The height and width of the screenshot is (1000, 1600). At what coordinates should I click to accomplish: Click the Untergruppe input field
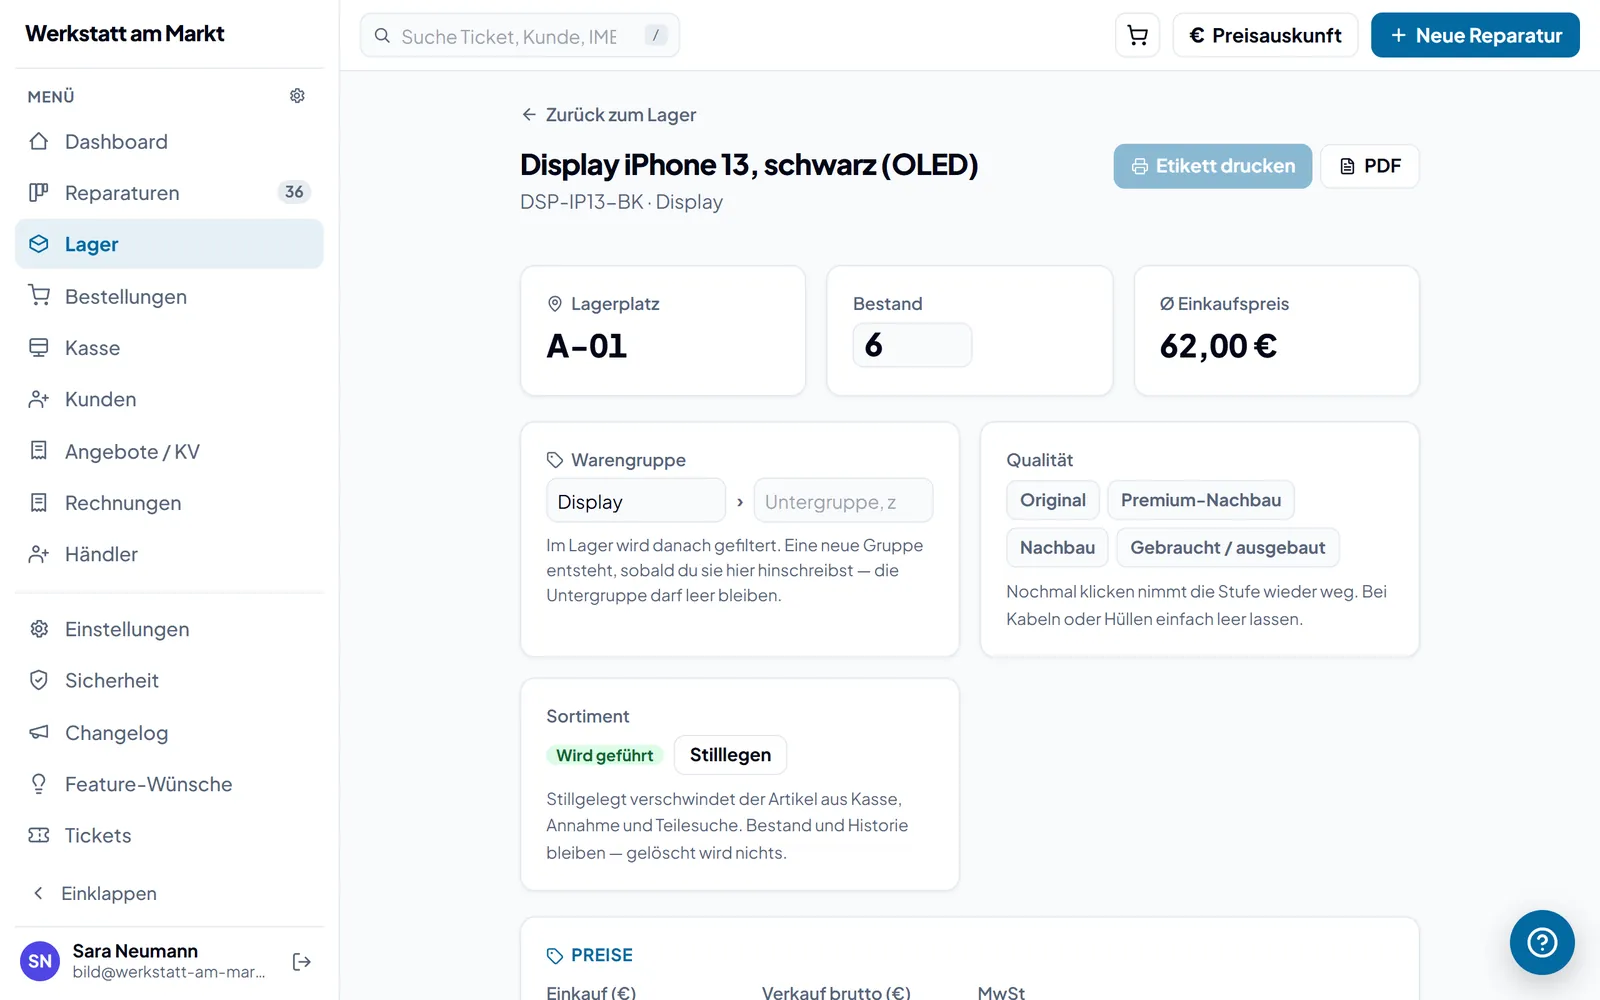pyautogui.click(x=843, y=501)
